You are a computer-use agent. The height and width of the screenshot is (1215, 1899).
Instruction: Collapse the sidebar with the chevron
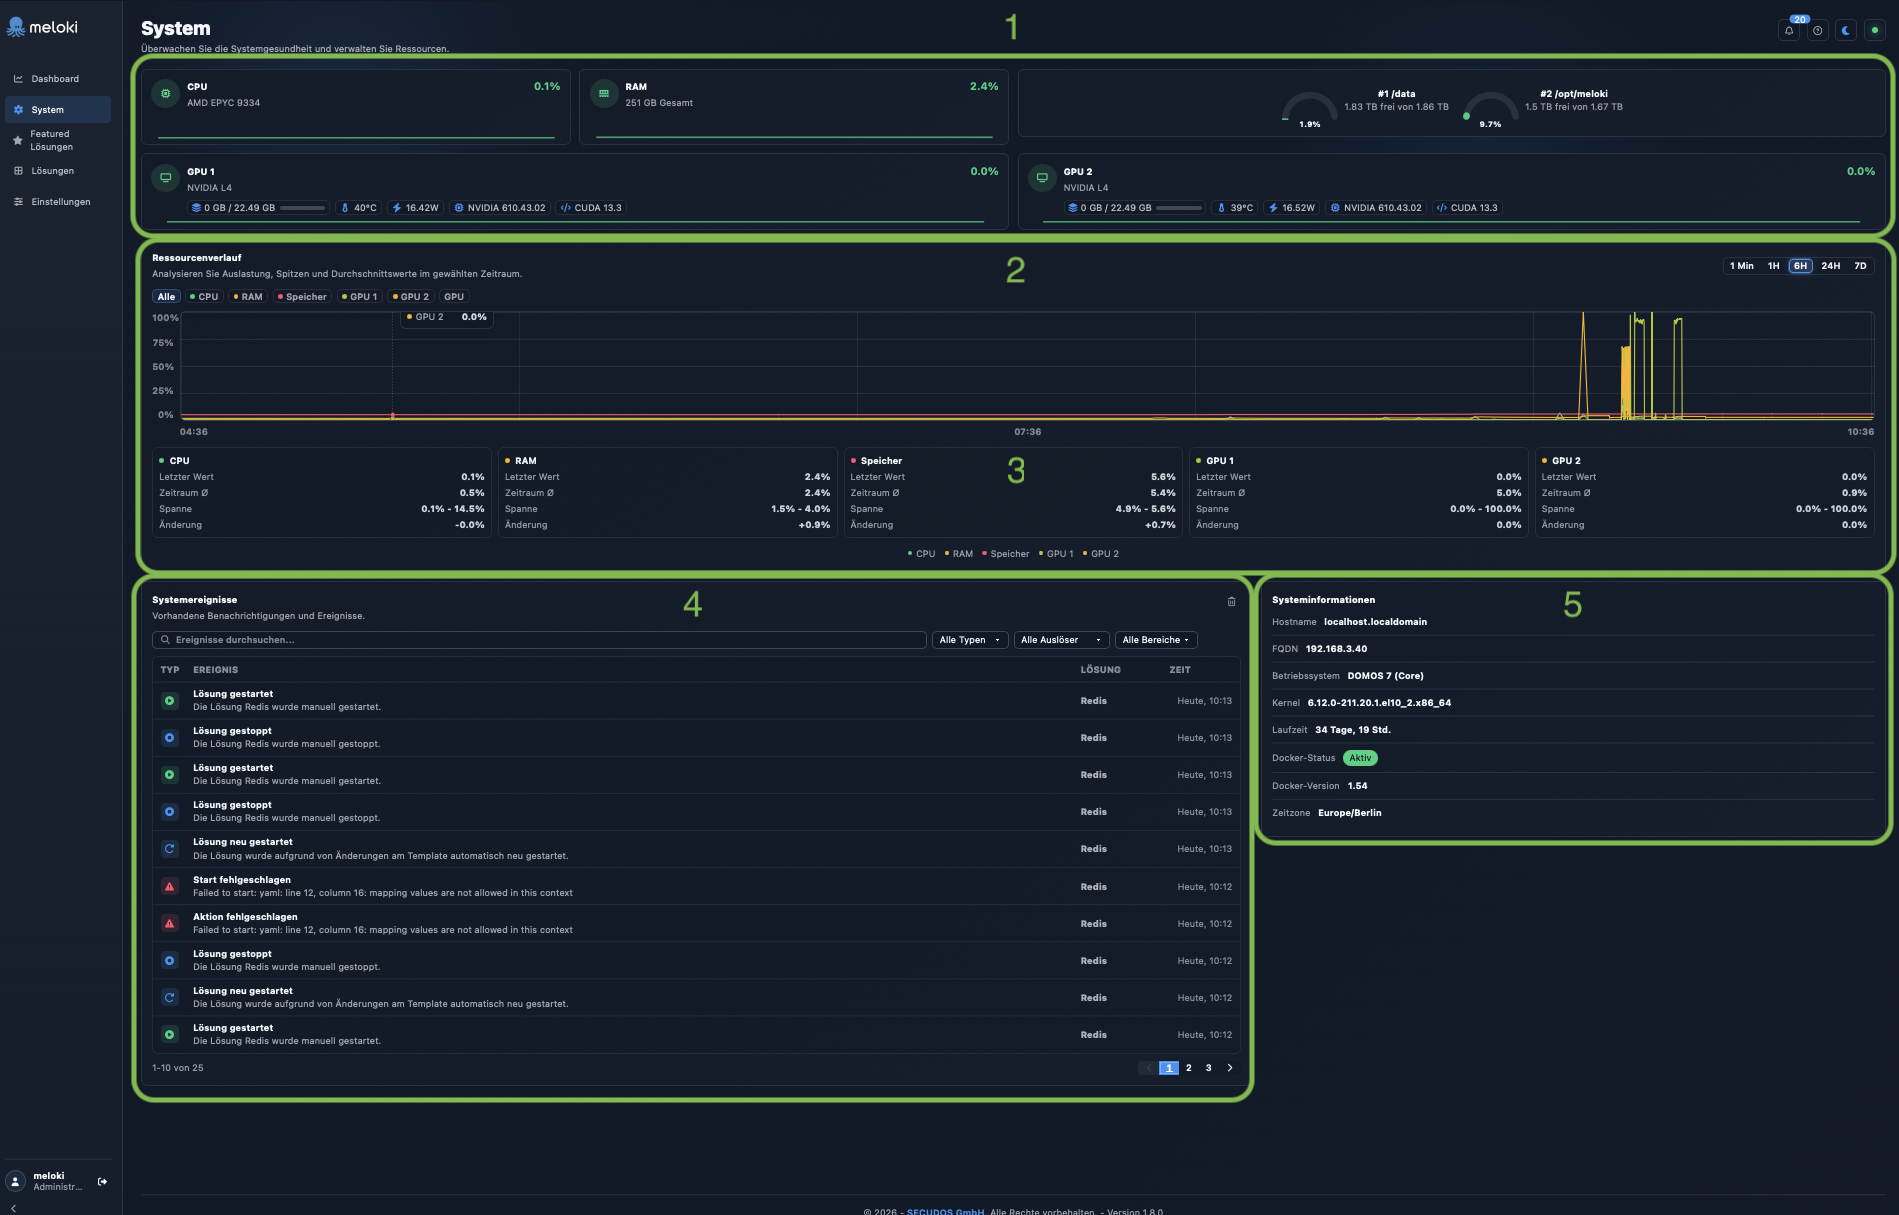[13, 1208]
